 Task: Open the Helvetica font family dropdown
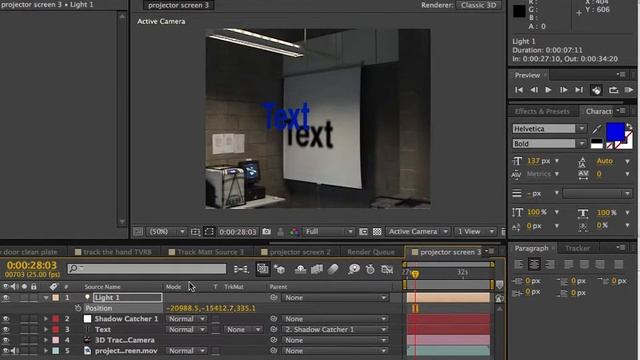[549, 129]
